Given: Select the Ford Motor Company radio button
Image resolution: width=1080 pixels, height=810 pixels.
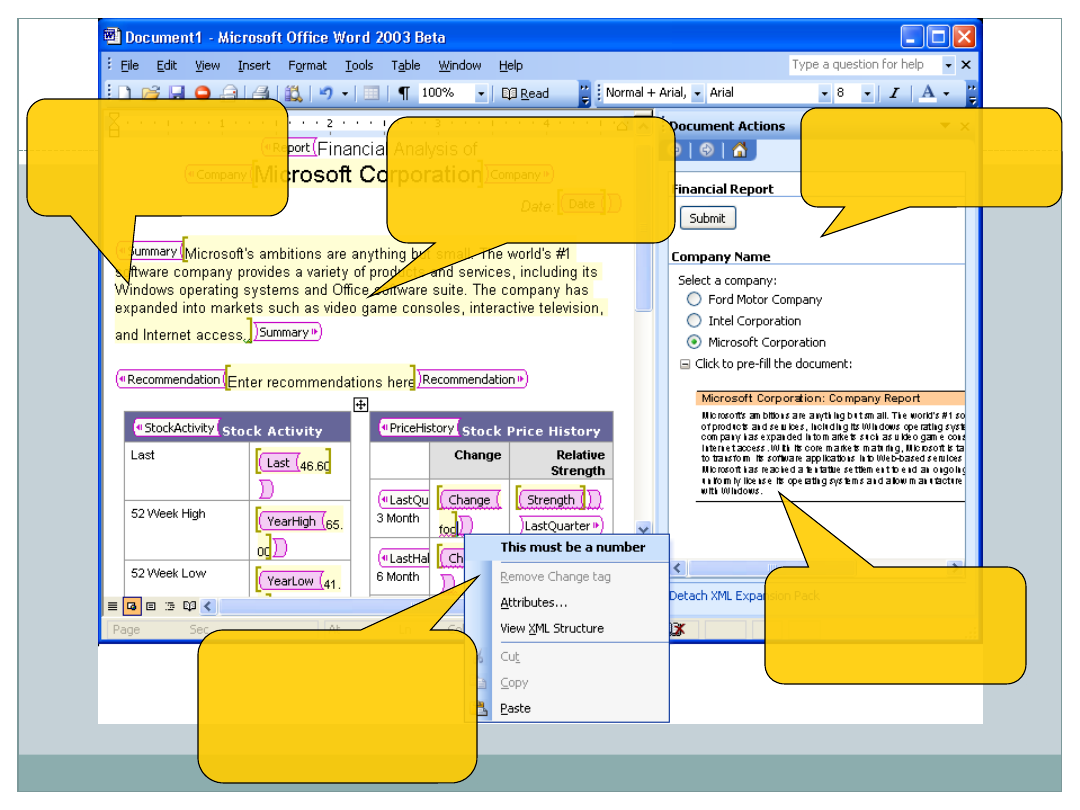Looking at the screenshot, I should point(694,299).
